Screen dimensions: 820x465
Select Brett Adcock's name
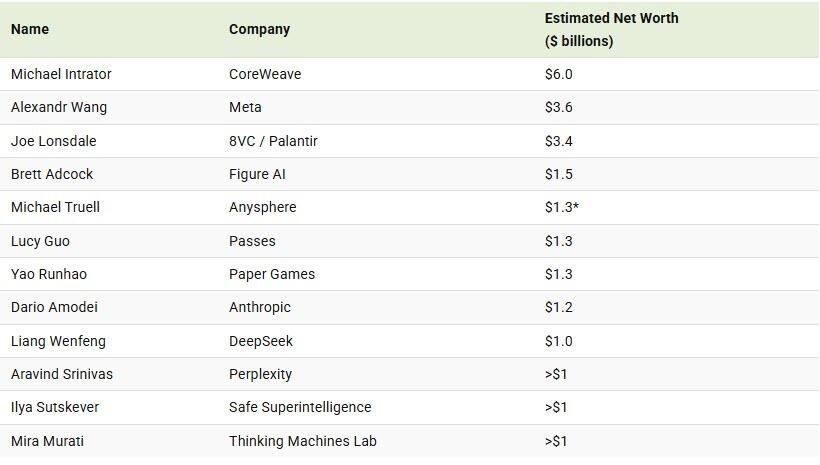[x=52, y=174]
